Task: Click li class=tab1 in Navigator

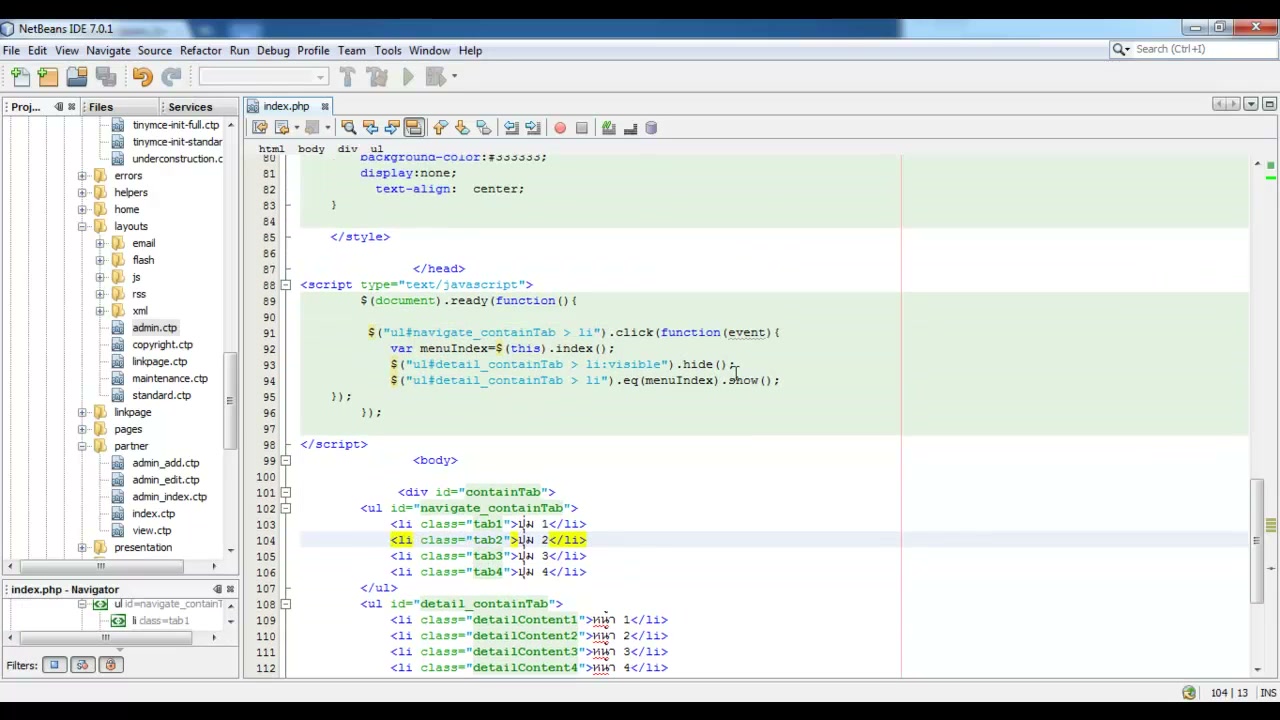Action: [x=160, y=621]
